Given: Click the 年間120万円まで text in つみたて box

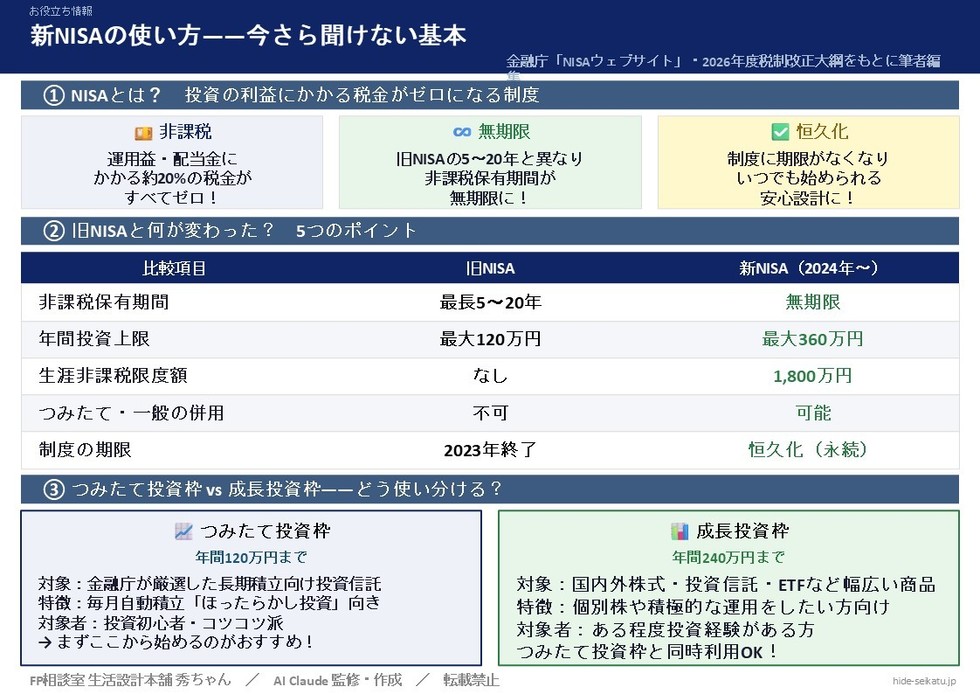Looking at the screenshot, I should click(251, 556).
